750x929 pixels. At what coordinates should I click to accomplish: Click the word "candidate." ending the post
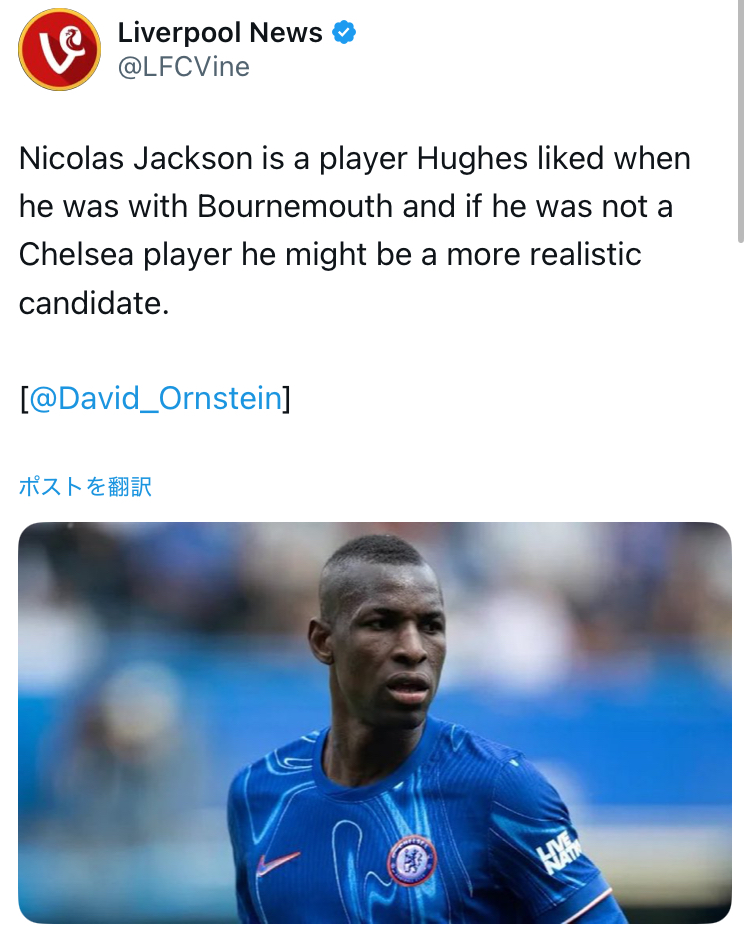click(94, 302)
